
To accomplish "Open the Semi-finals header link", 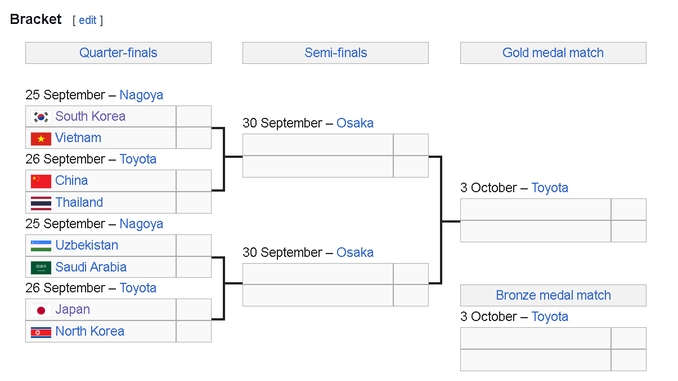I will 336,53.
